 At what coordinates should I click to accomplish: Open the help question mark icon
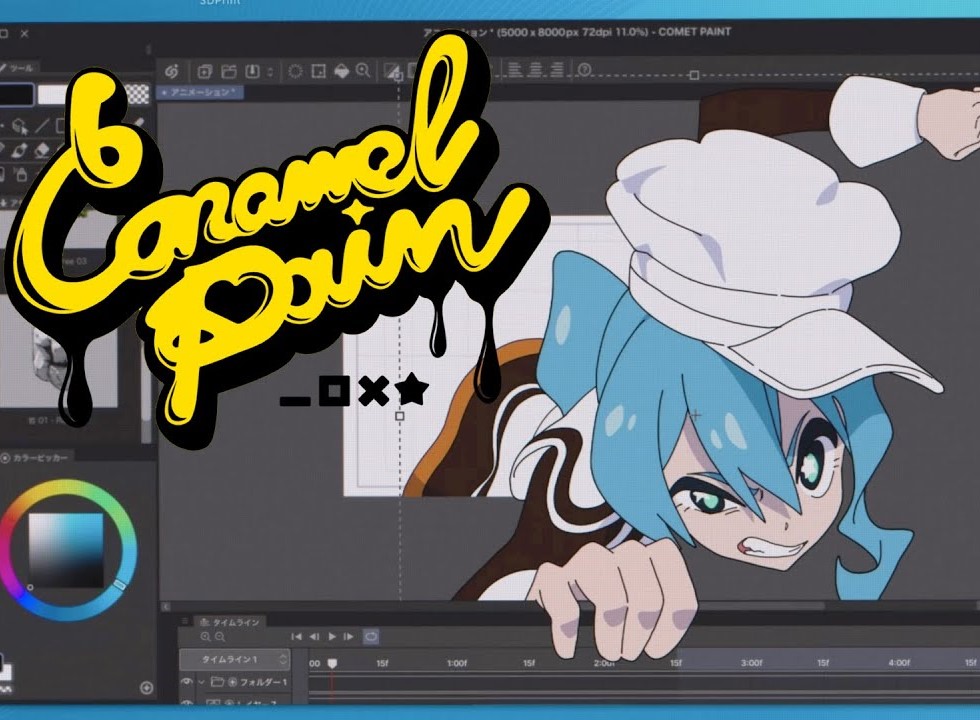(x=584, y=70)
